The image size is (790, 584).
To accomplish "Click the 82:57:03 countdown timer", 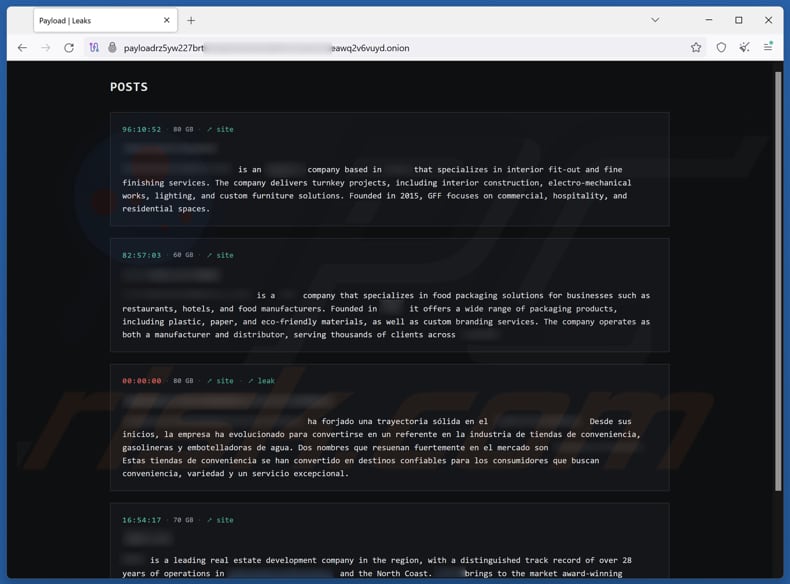I will (x=142, y=255).
